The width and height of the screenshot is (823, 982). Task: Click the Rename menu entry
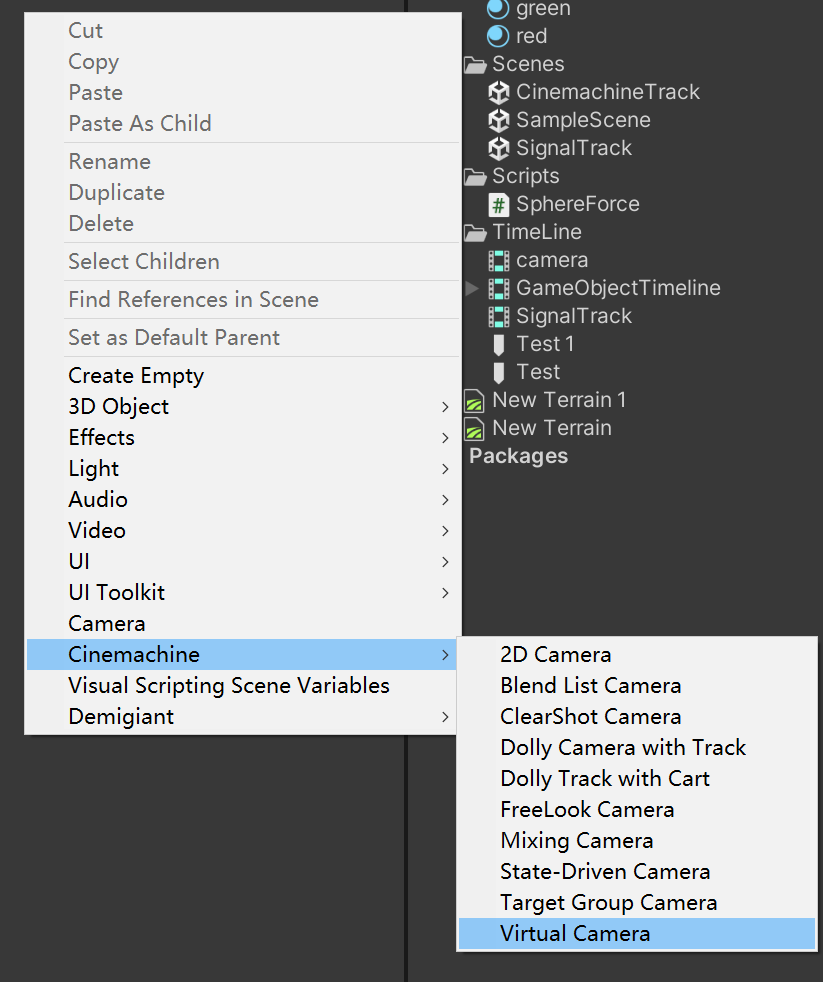[x=243, y=162]
